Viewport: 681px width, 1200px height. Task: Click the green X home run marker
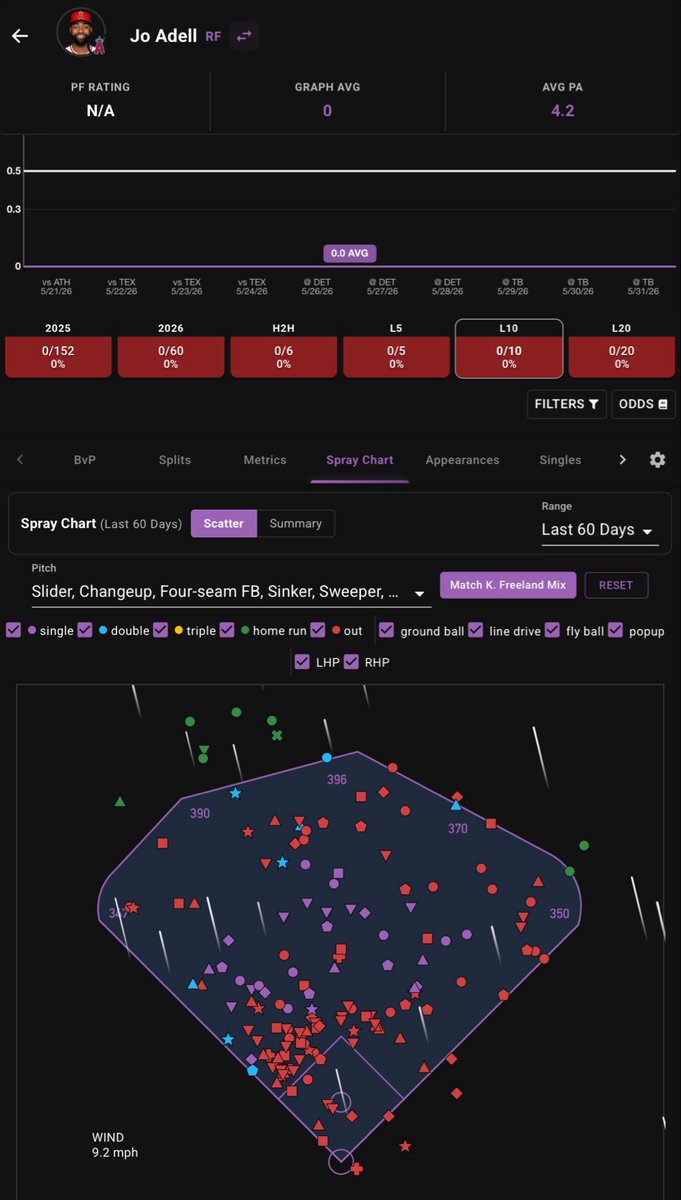[x=277, y=735]
